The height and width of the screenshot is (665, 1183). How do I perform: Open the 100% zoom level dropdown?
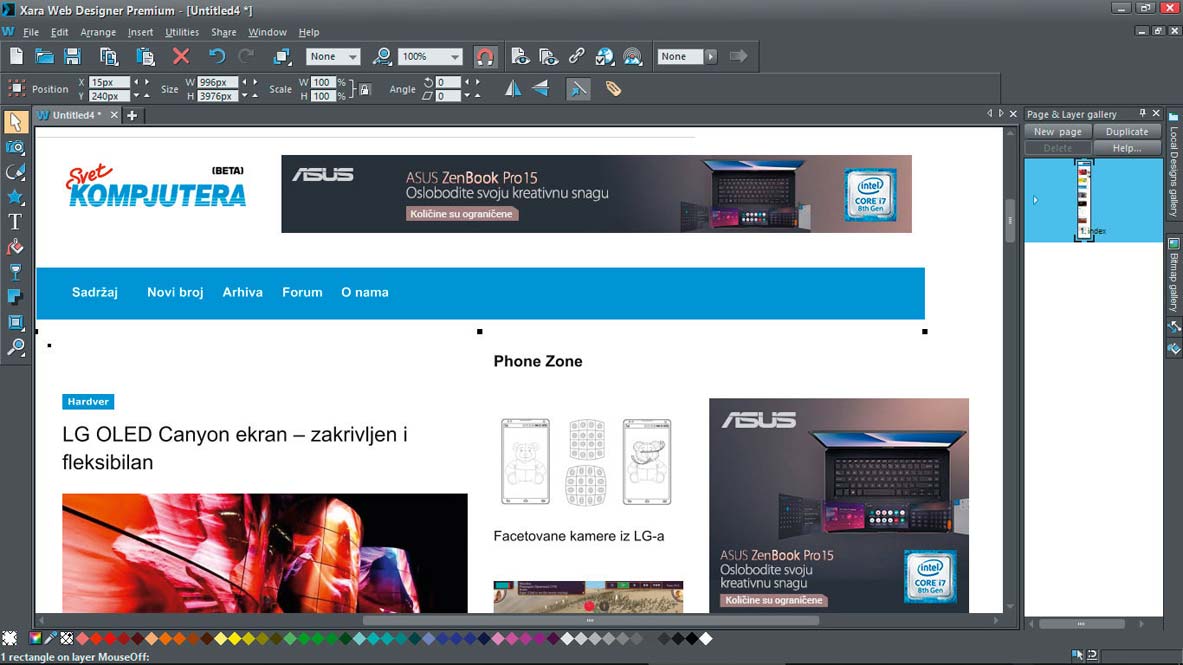pyautogui.click(x=430, y=57)
